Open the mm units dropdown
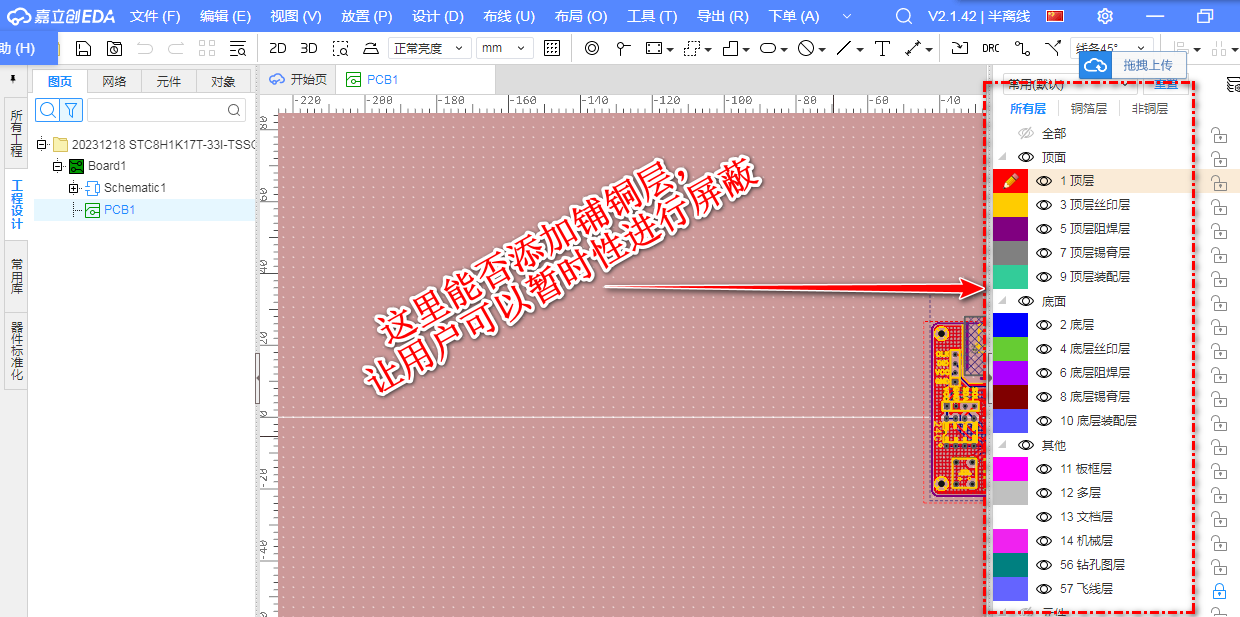The image size is (1240, 617). pos(506,48)
